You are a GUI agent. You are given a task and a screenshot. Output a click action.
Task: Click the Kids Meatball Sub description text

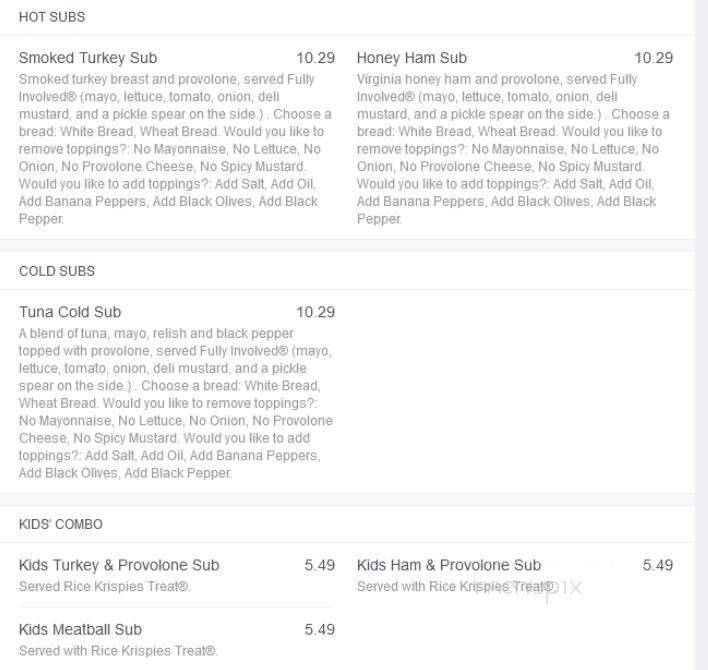click(x=118, y=651)
